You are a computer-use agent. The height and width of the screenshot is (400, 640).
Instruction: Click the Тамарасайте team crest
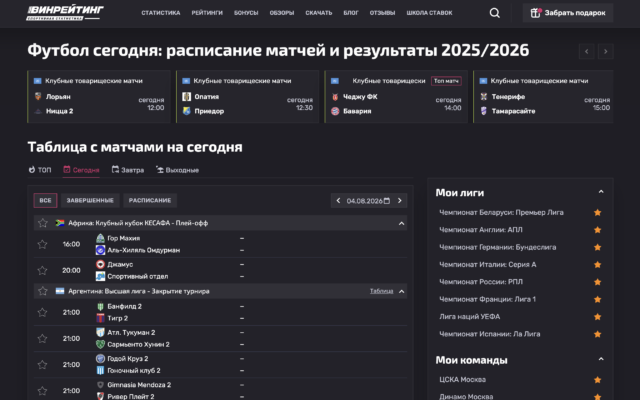pos(484,111)
